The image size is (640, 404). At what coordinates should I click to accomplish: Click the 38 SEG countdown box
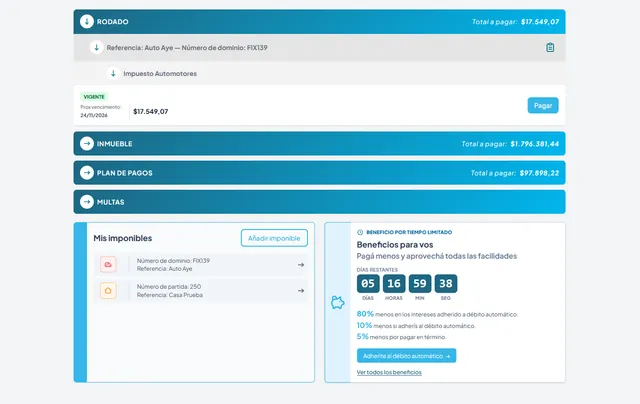446,284
